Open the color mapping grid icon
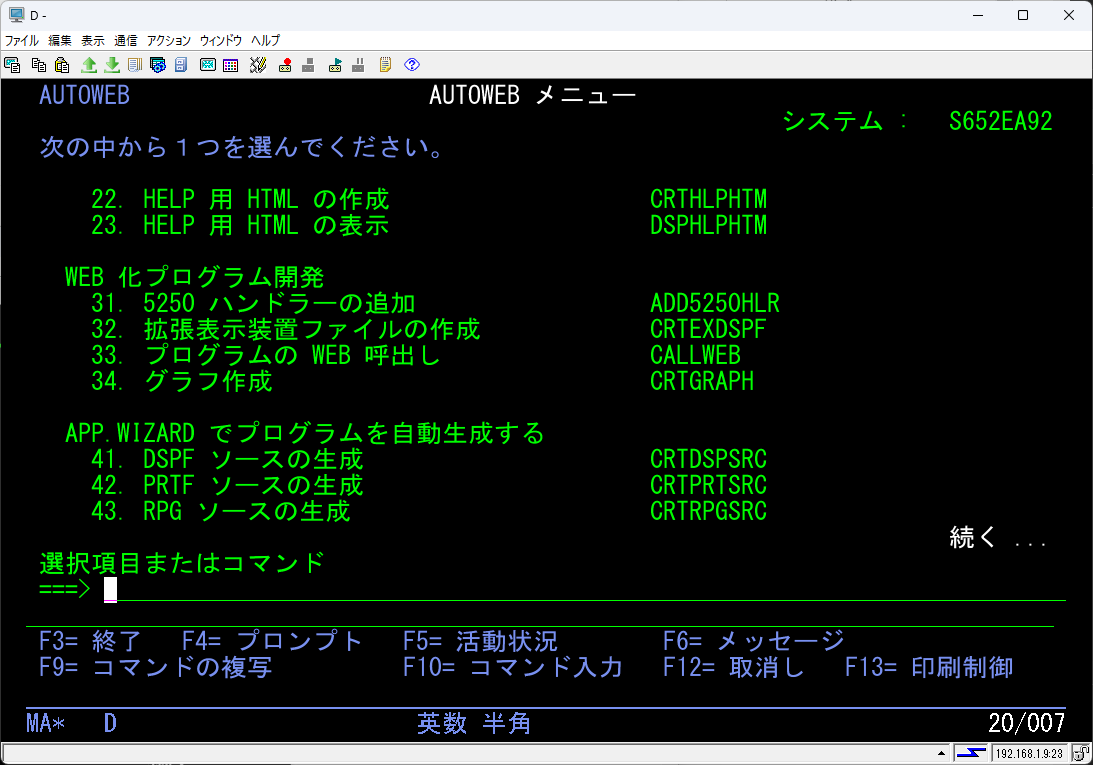Image resolution: width=1093 pixels, height=765 pixels. click(x=229, y=65)
